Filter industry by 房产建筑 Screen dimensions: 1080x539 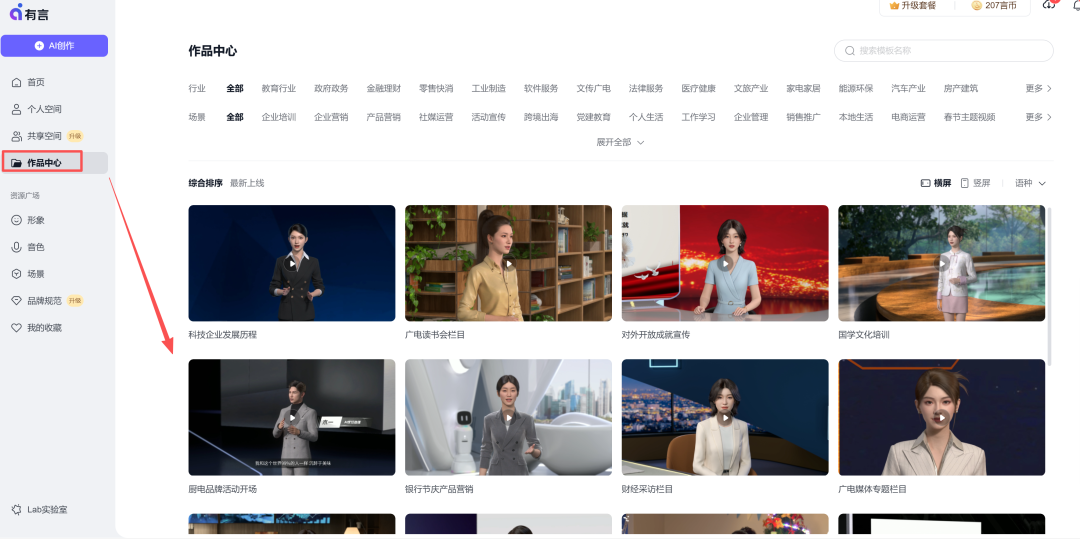tap(961, 89)
